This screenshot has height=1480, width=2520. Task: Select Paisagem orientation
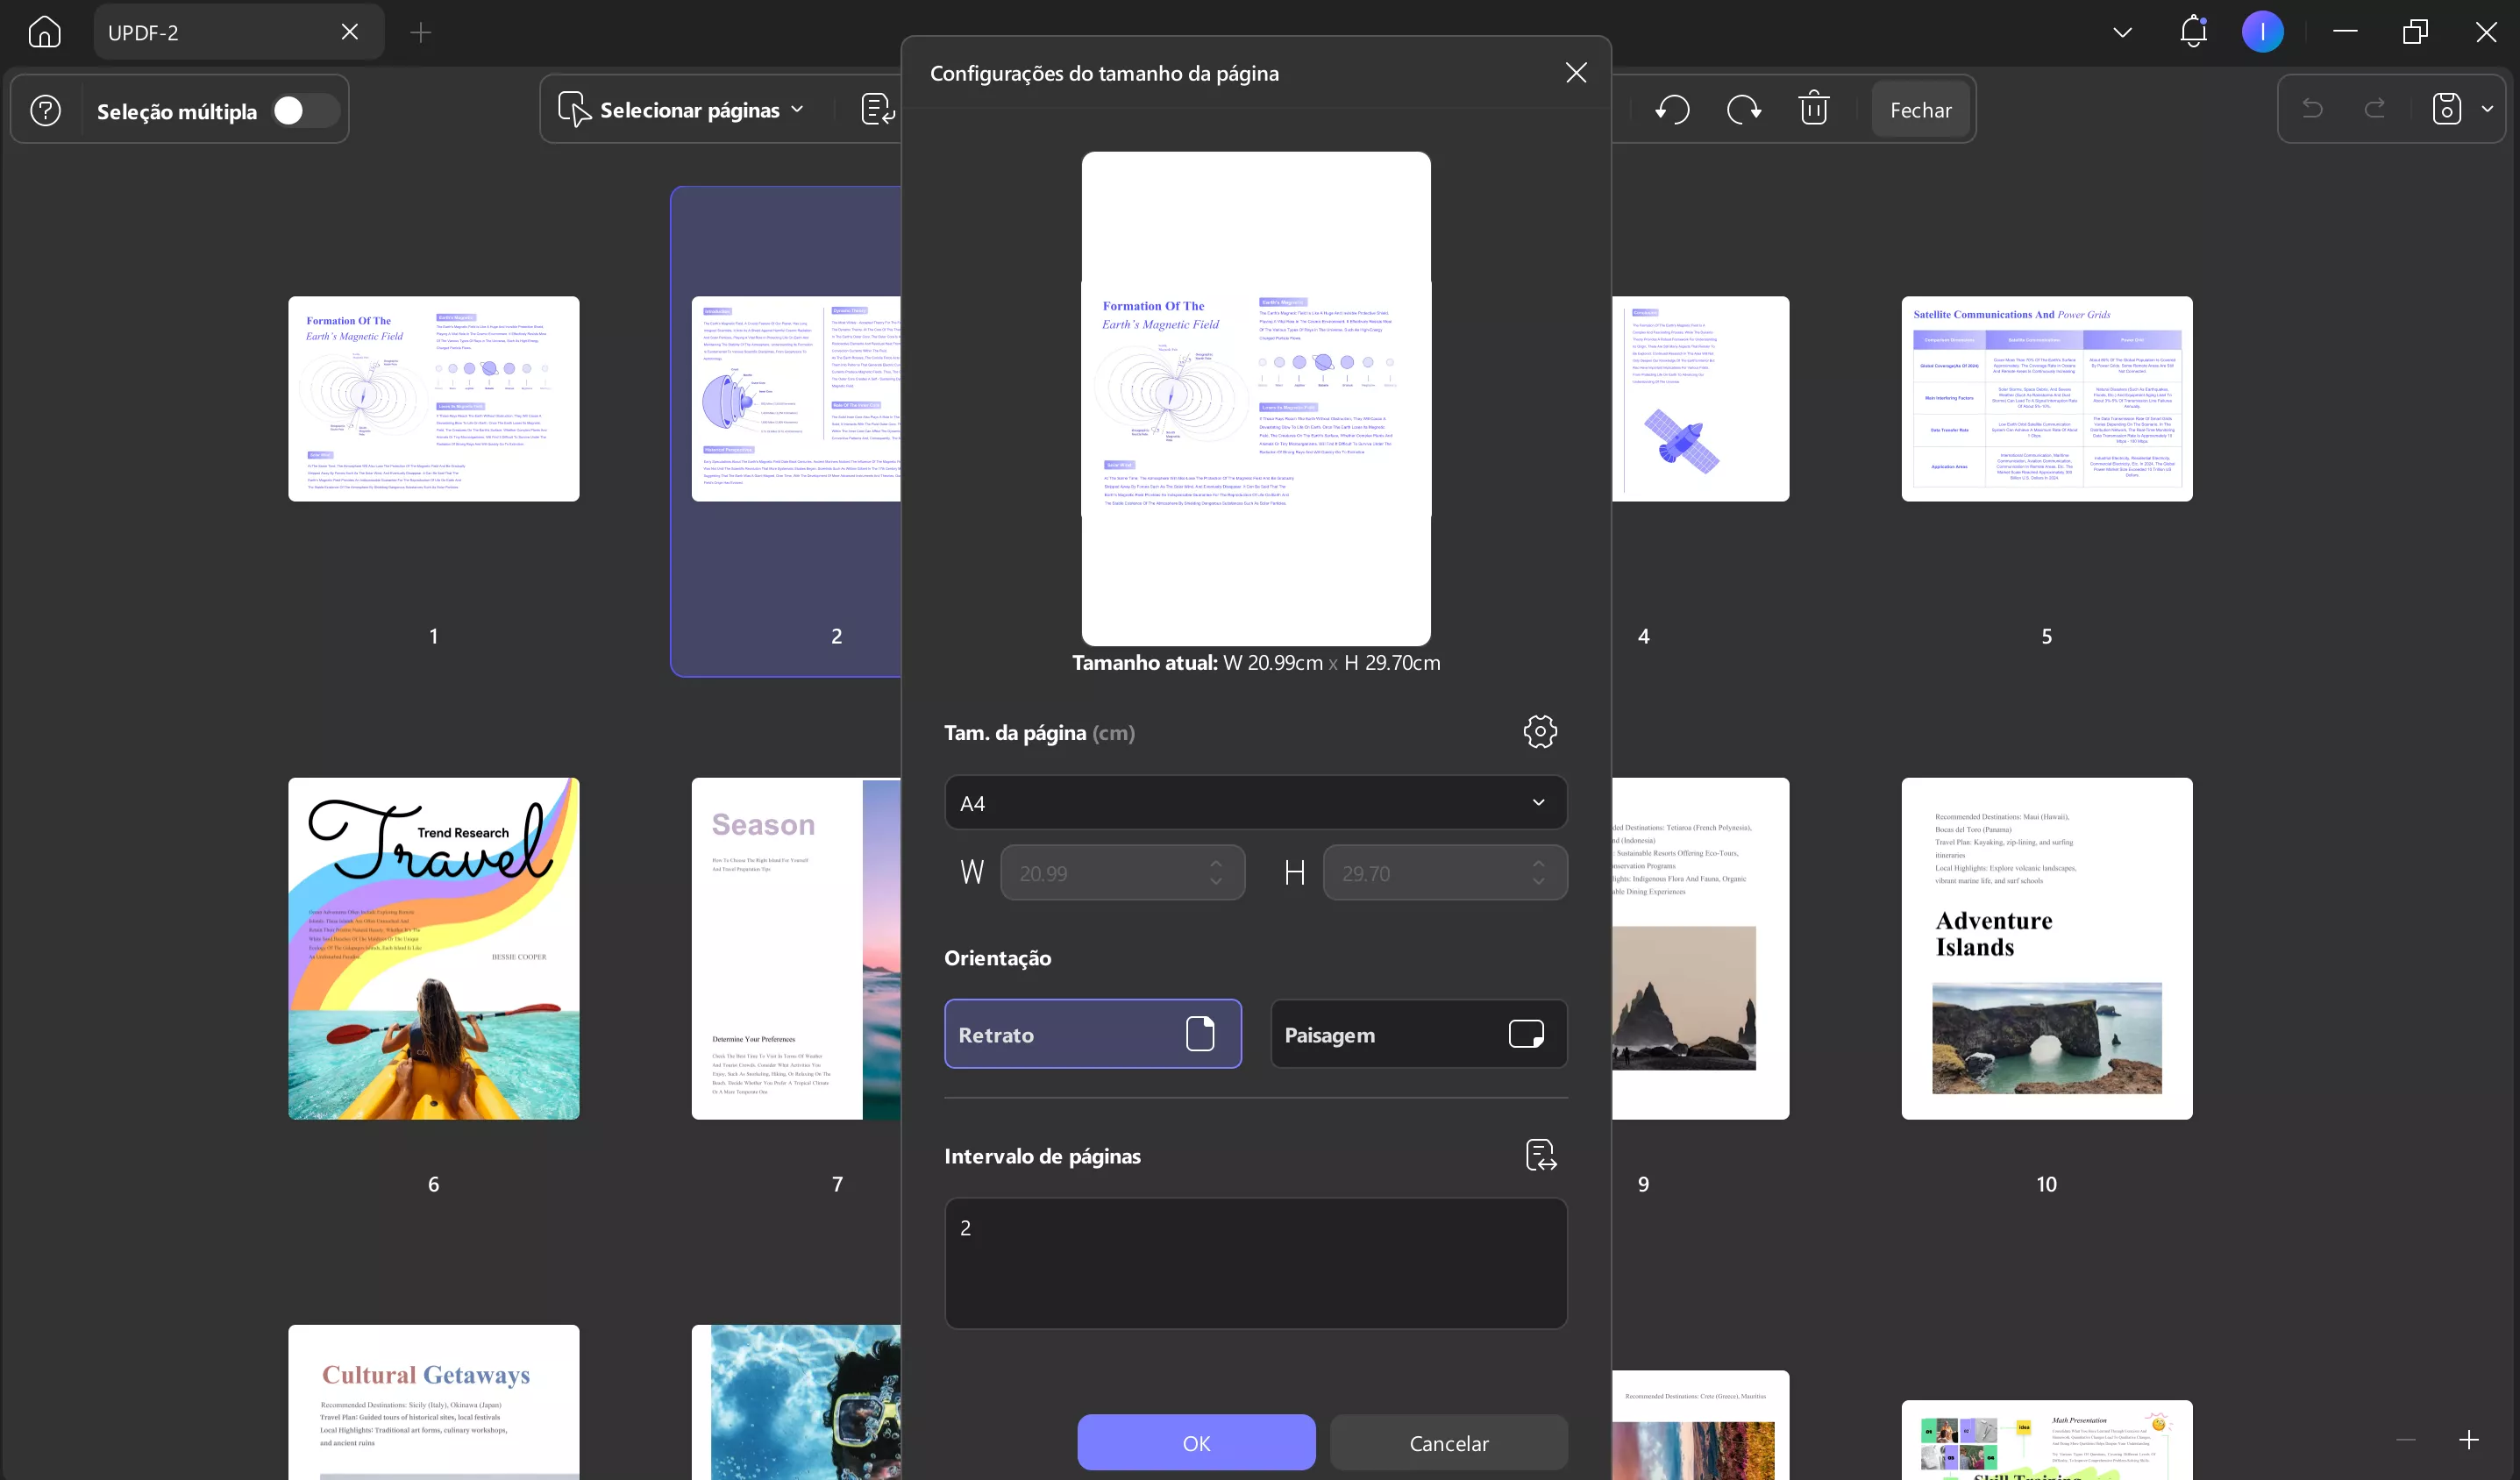(x=1418, y=1034)
